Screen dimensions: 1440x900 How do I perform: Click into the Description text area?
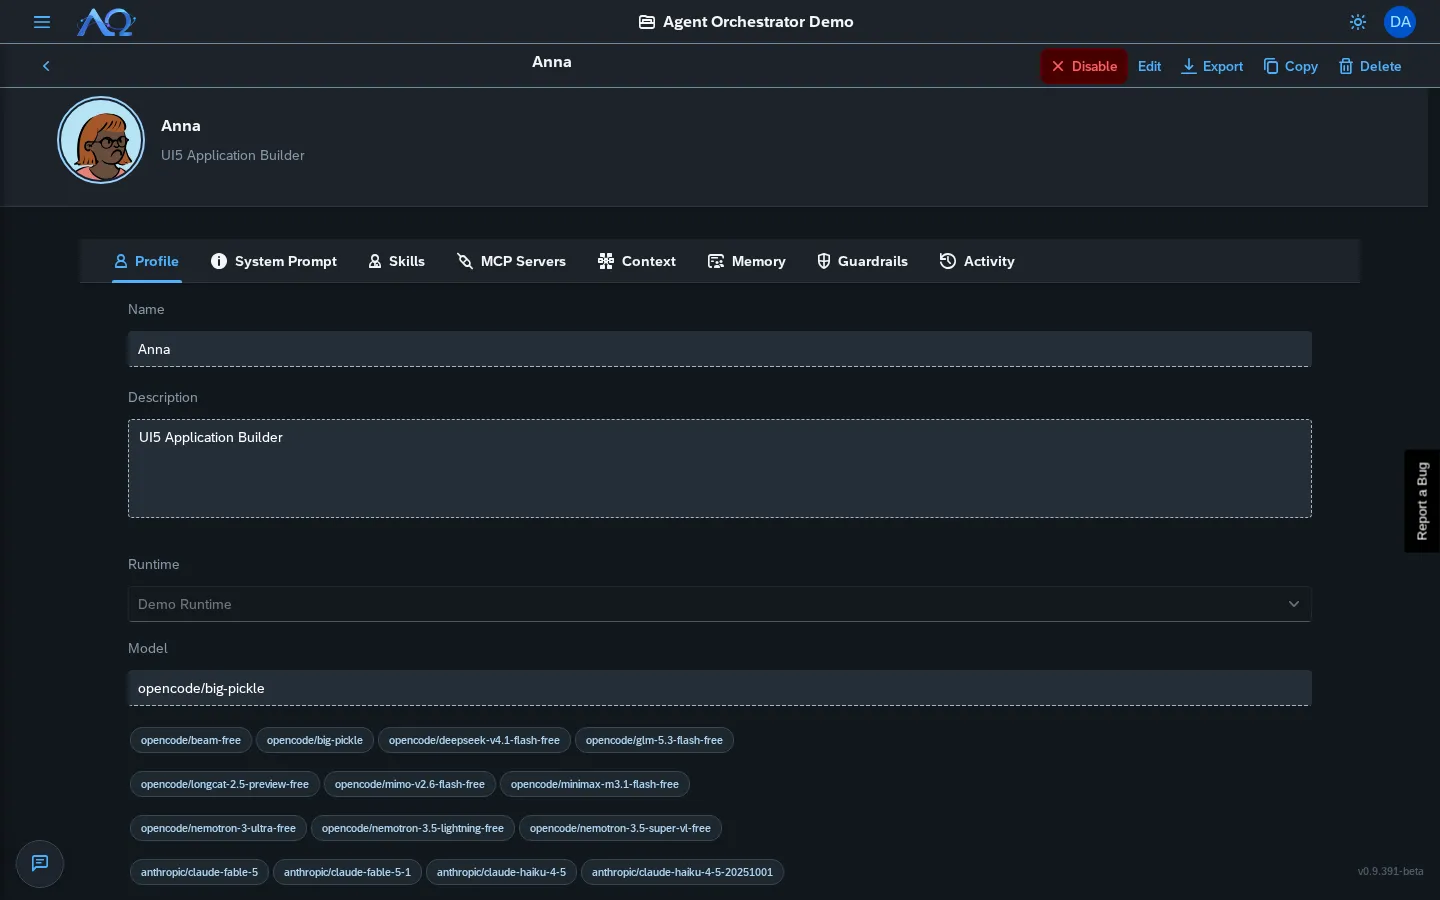click(720, 468)
